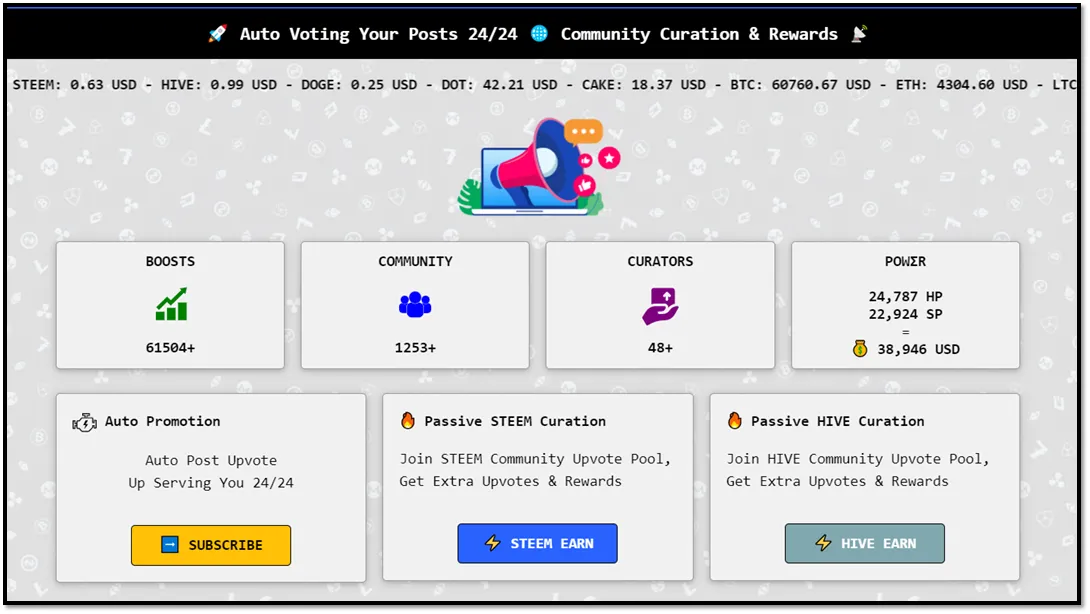
Task: Click the HIVE: 0.99 USD ticker entry
Action: point(219,85)
